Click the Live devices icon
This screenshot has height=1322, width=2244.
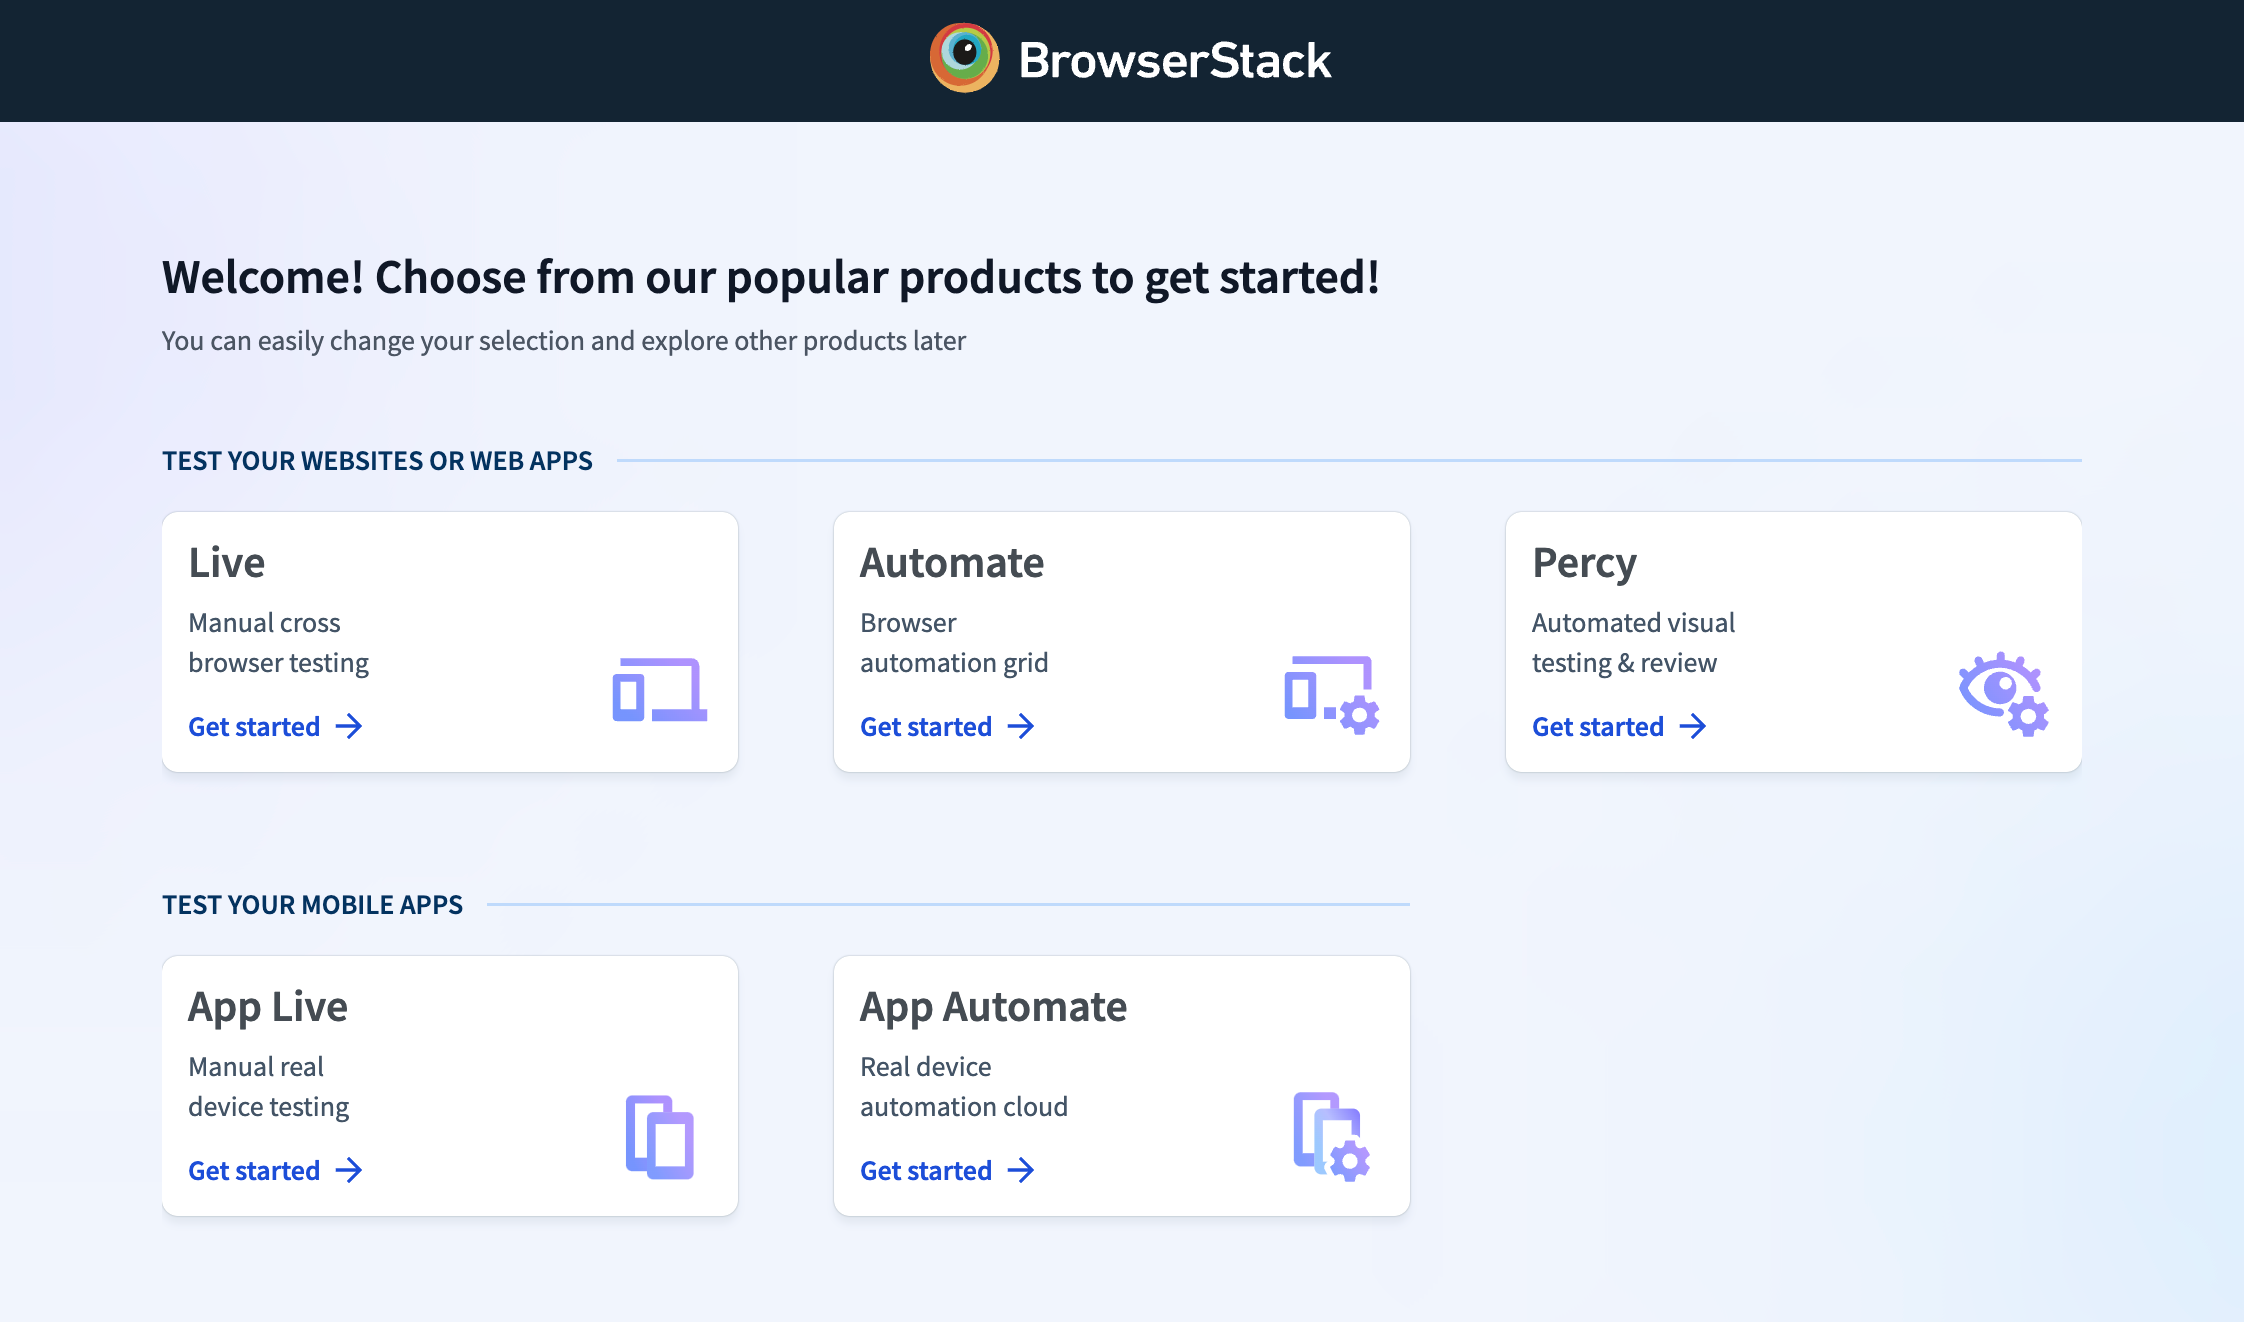(659, 690)
